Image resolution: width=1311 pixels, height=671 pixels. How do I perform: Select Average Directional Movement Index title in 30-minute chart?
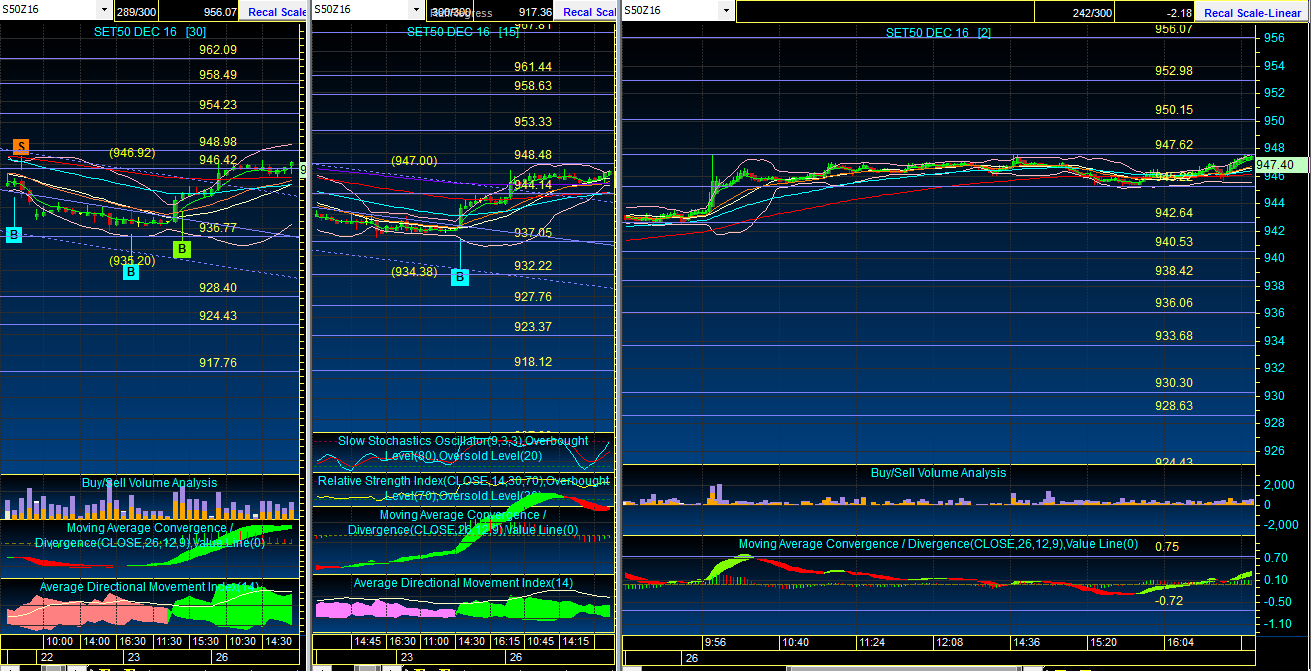coord(149,587)
